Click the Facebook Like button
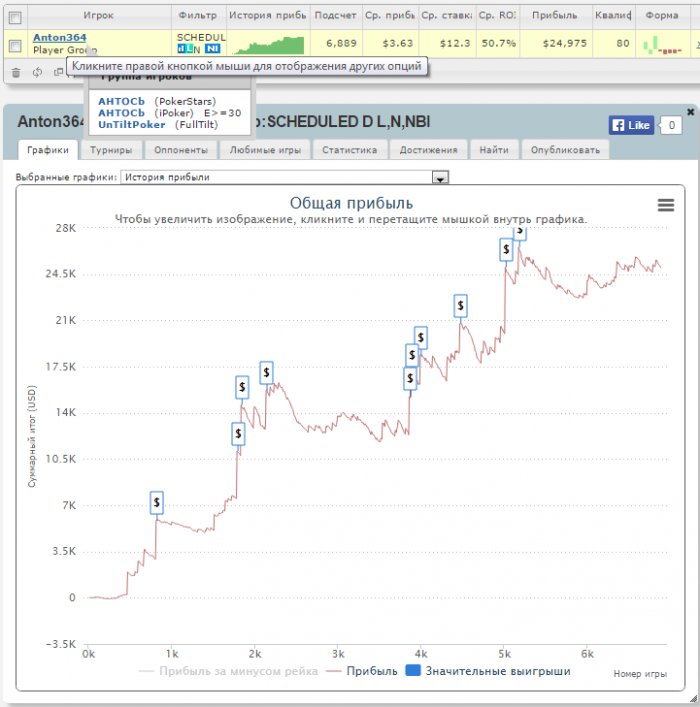This screenshot has height=707, width=700. point(631,125)
